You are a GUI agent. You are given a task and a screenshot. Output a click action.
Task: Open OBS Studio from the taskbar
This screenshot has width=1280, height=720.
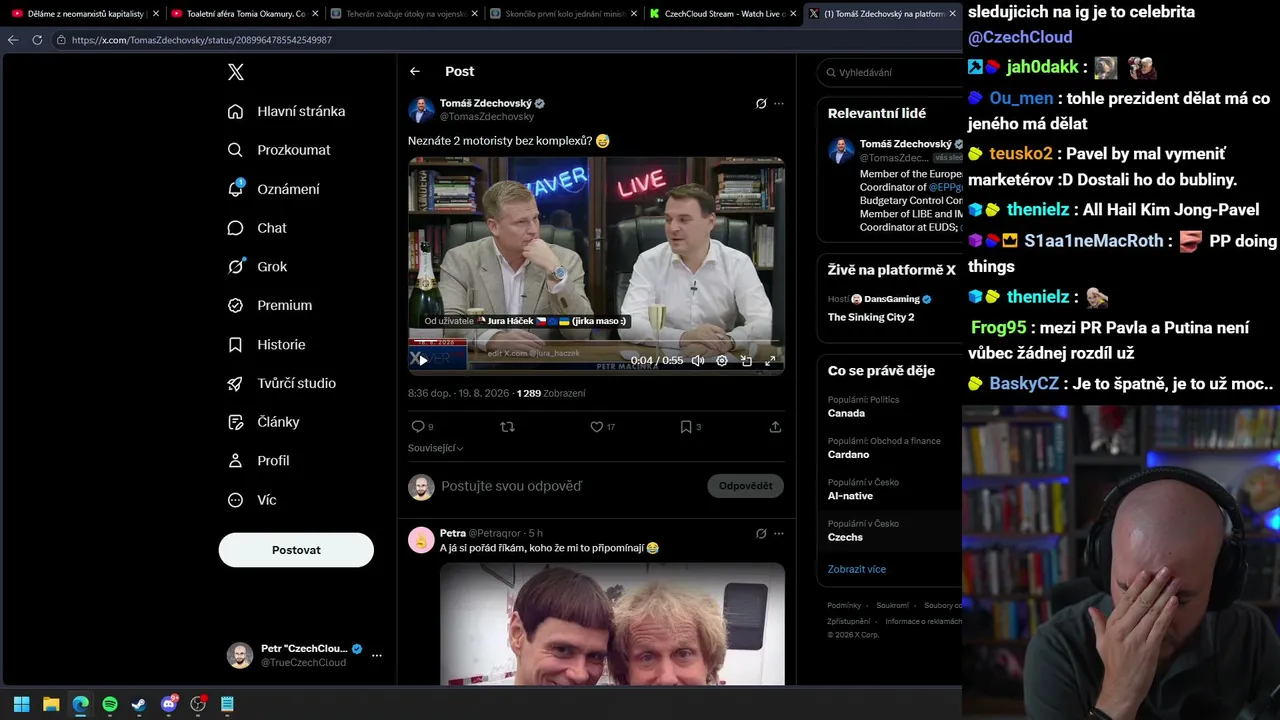(198, 704)
